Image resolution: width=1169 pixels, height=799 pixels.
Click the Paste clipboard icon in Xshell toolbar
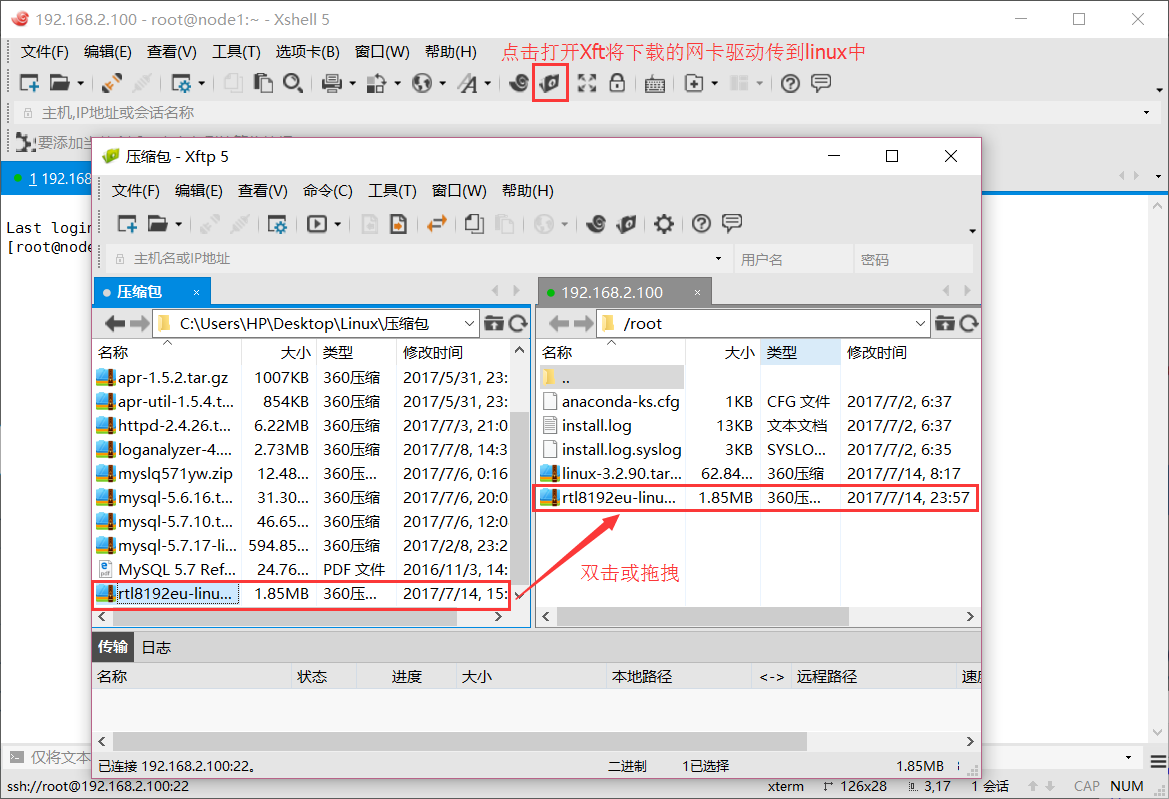click(x=263, y=83)
